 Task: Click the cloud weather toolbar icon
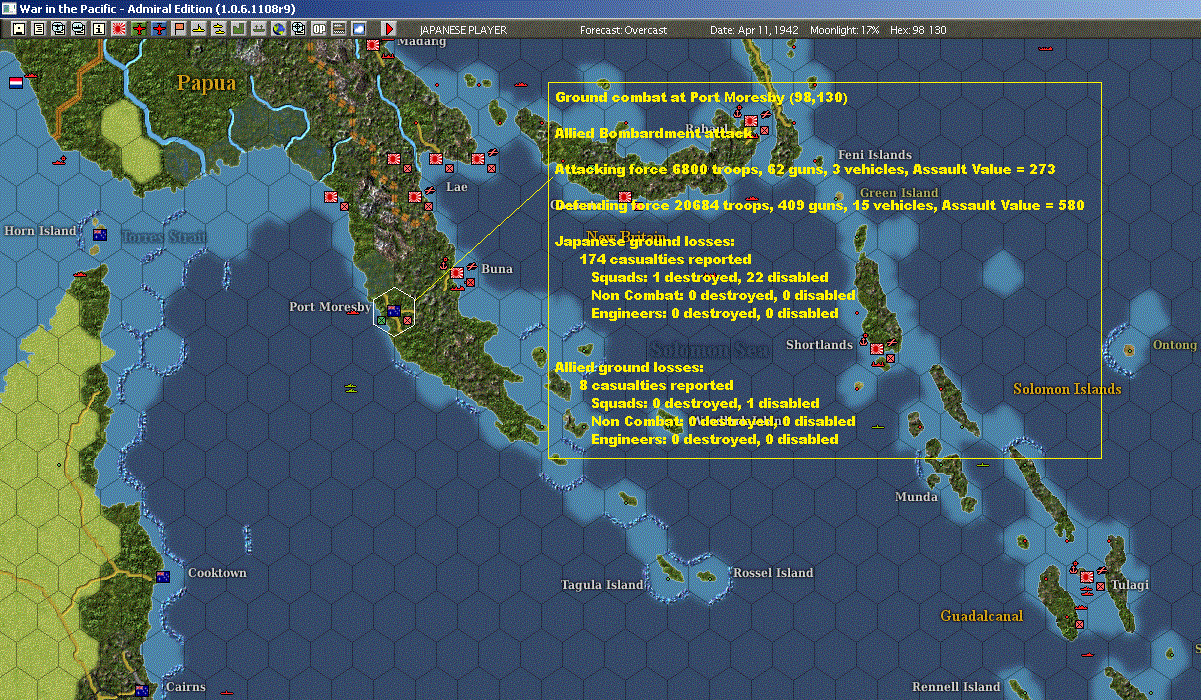(x=359, y=29)
